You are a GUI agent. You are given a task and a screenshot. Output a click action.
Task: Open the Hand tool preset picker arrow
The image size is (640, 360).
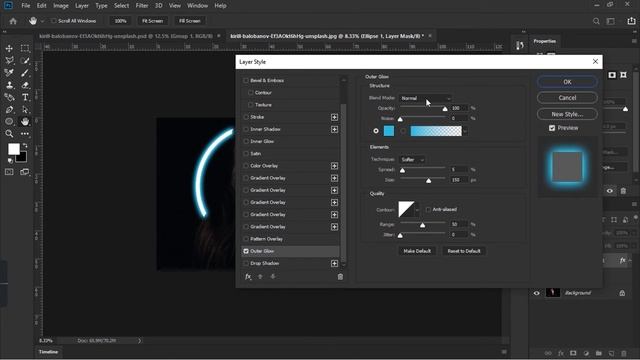click(42, 21)
